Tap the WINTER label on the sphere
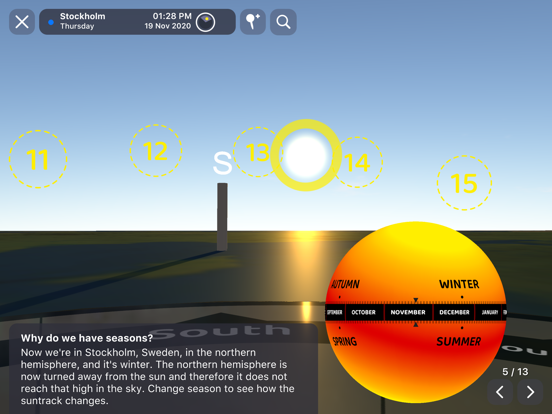 459,284
